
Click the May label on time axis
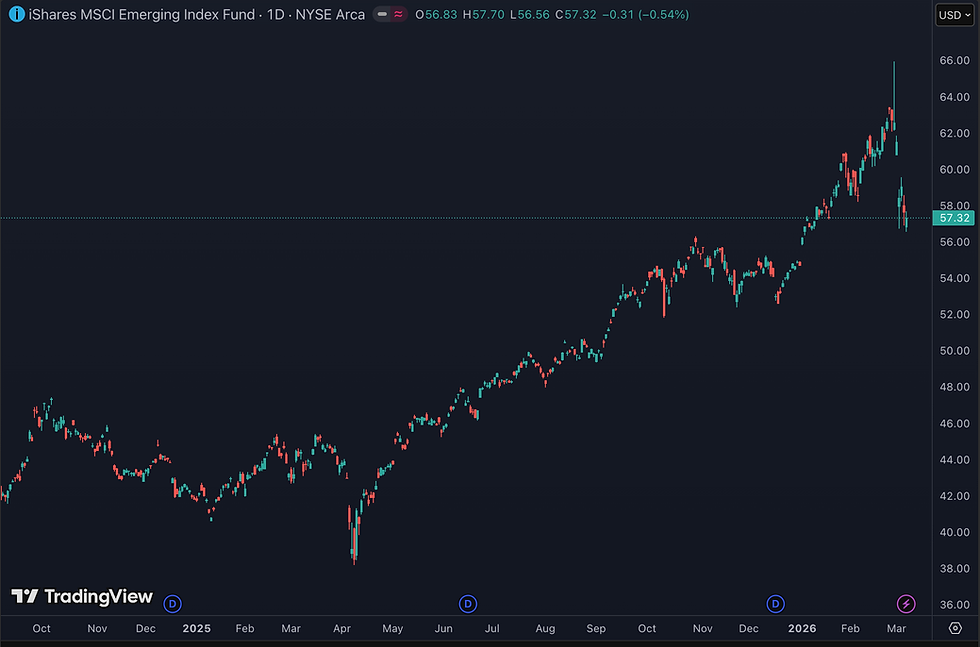392,628
